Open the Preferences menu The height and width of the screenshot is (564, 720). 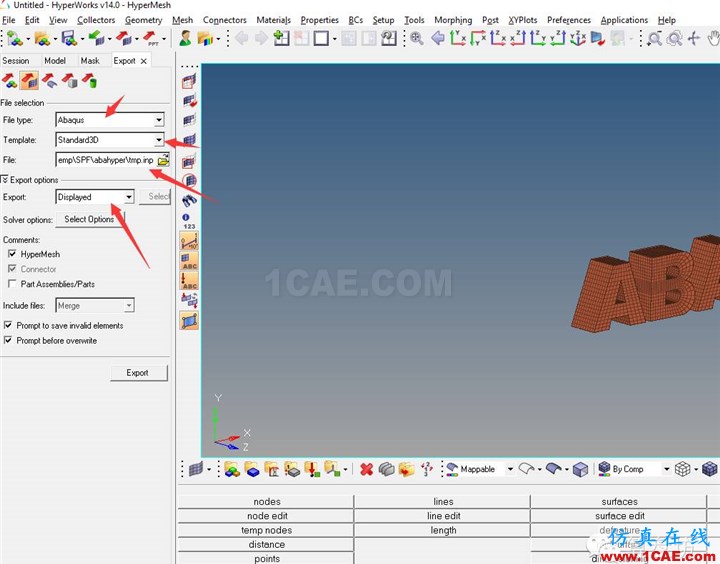point(568,20)
